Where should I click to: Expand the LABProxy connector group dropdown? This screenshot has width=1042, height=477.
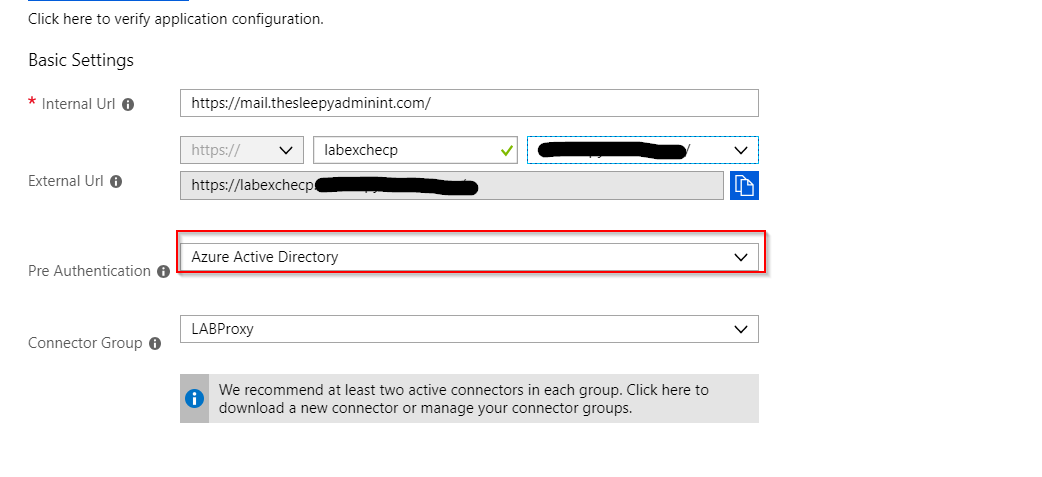pyautogui.click(x=468, y=329)
